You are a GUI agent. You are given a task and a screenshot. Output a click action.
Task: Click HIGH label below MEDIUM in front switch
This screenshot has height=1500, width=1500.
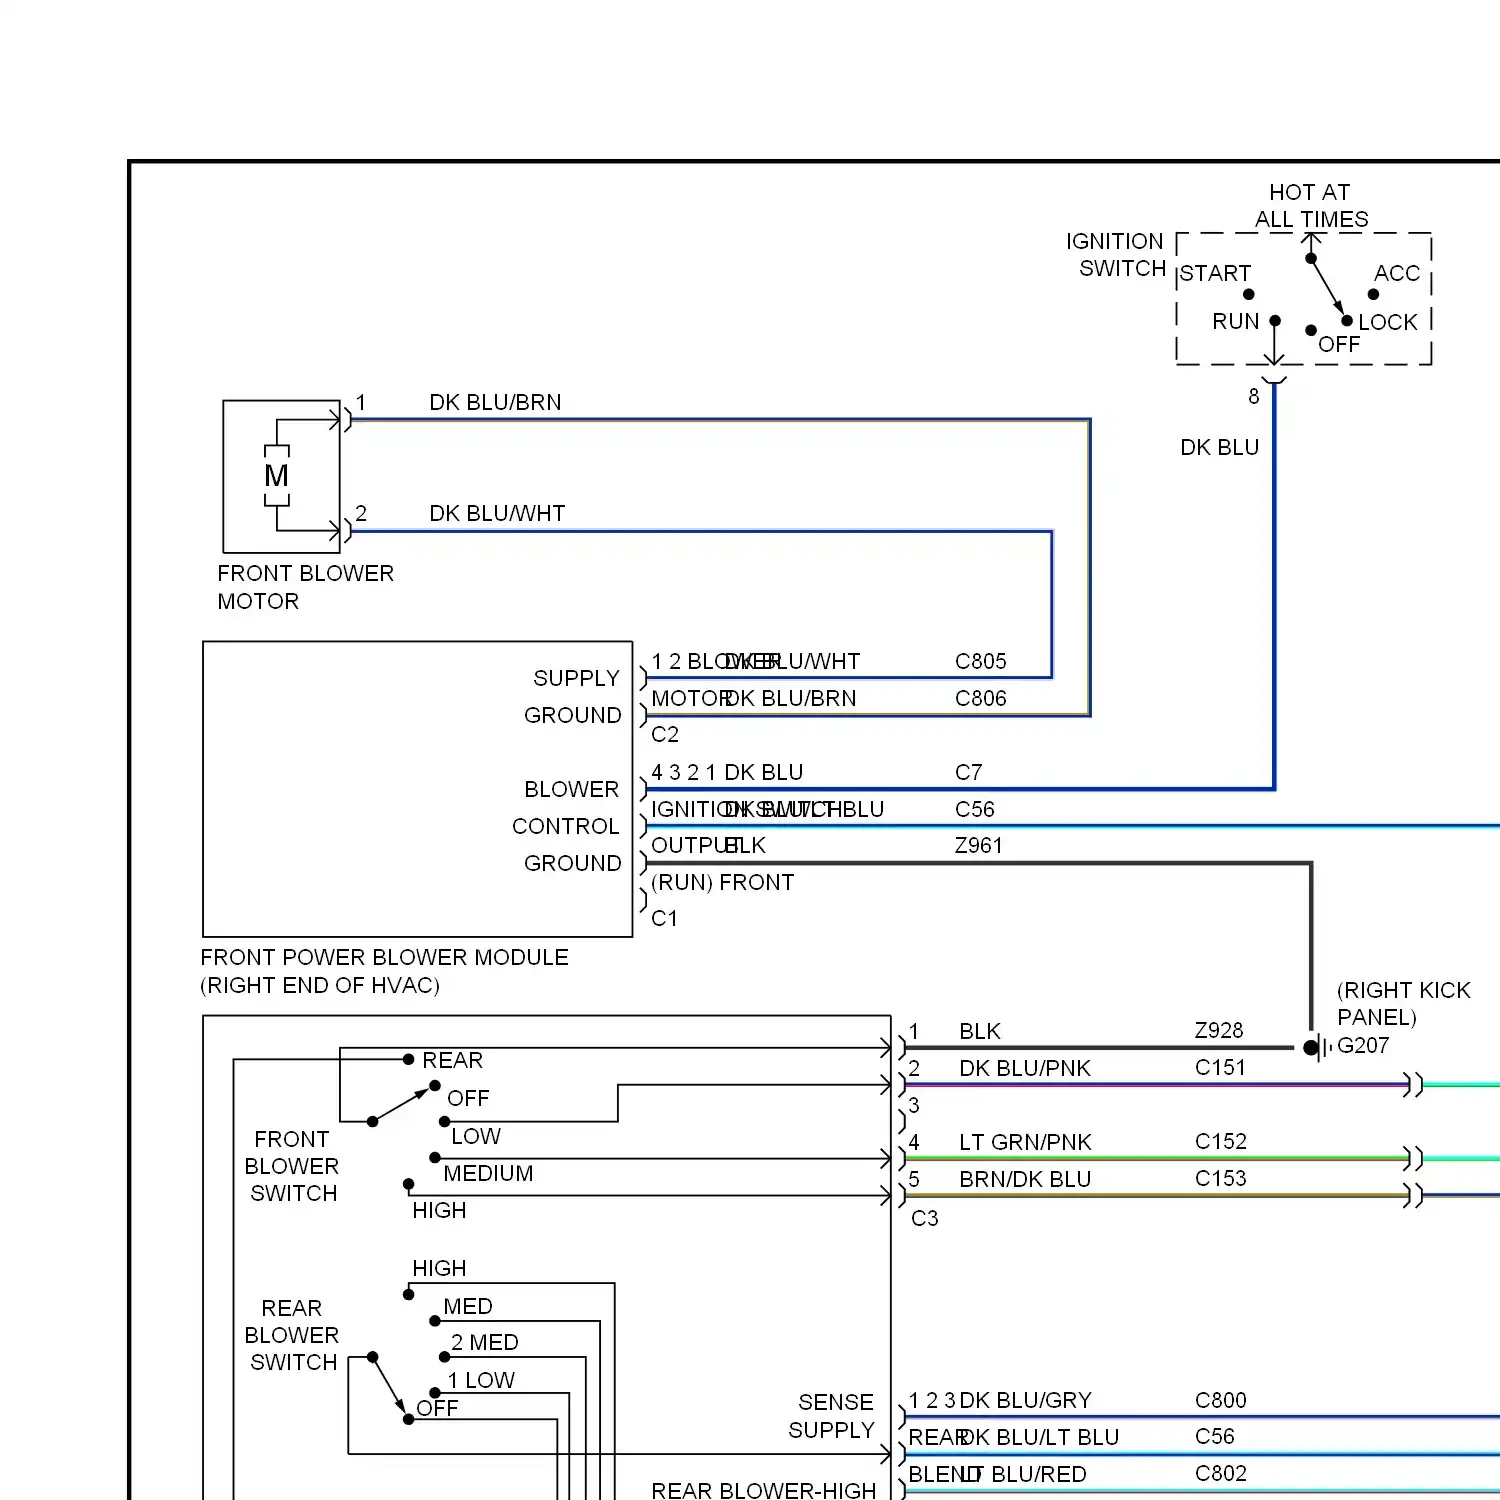coord(439,1211)
